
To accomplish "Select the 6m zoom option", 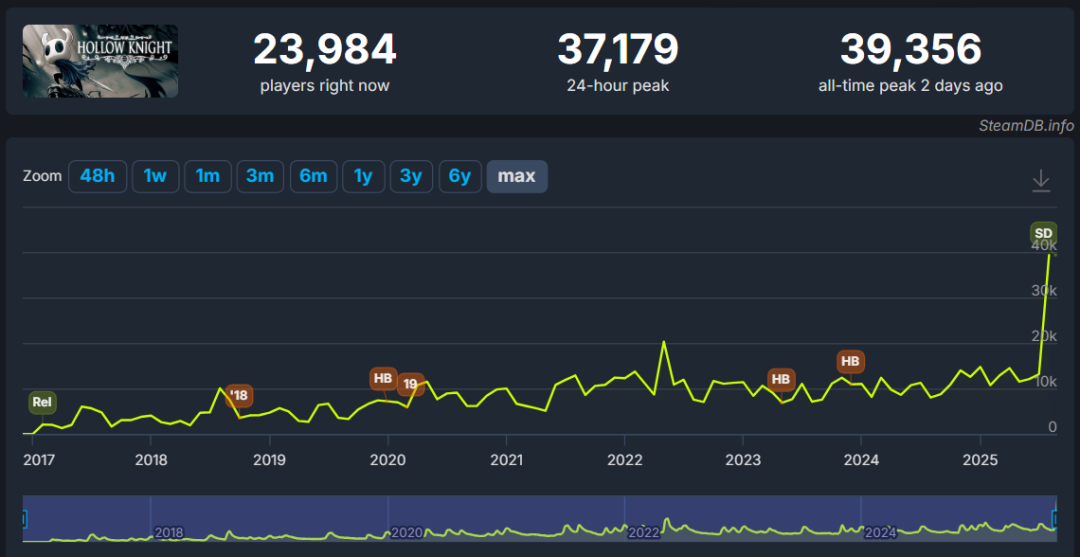I will tap(313, 176).
